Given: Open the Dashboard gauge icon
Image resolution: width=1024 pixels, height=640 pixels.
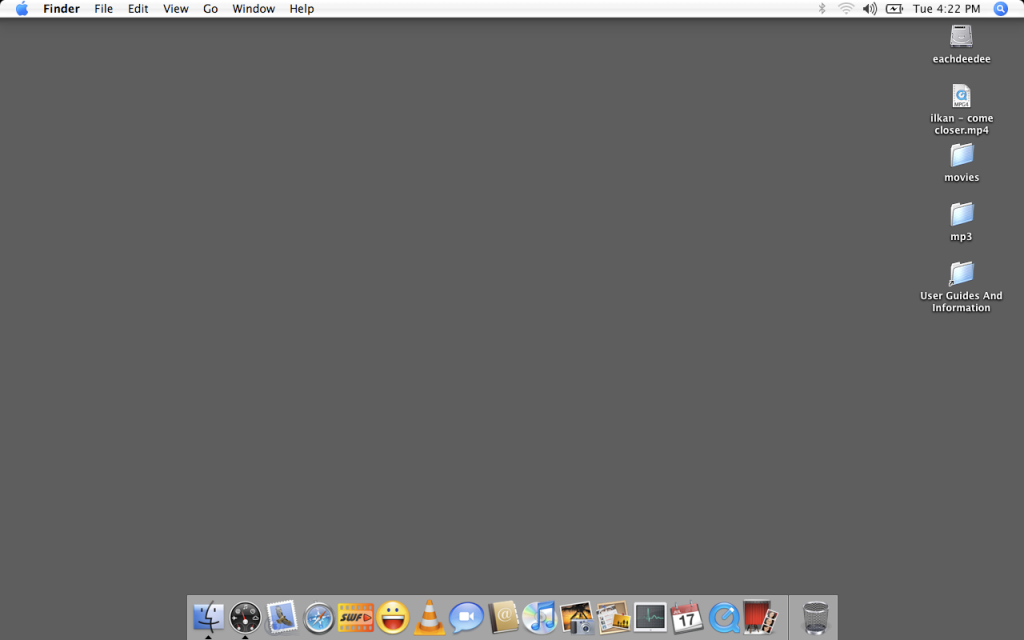Looking at the screenshot, I should tap(245, 617).
